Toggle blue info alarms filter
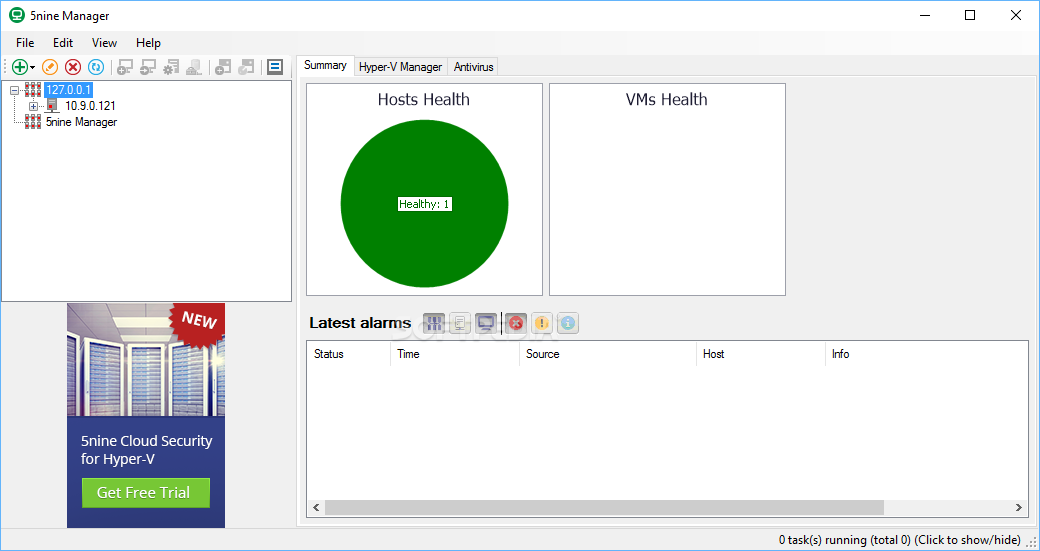1040x551 pixels. (x=568, y=323)
